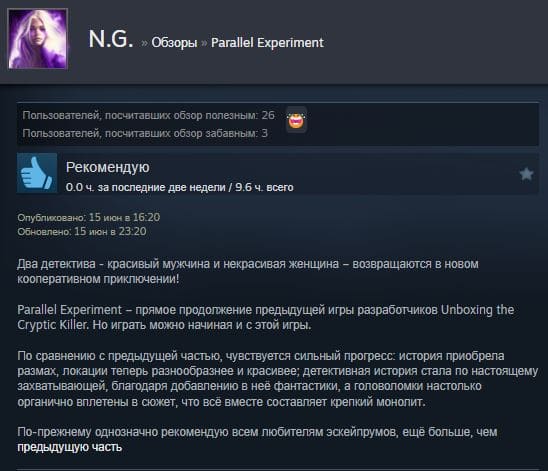The height and width of the screenshot is (471, 548).
Task: Open the предыдущую часть link
Action: 70,447
